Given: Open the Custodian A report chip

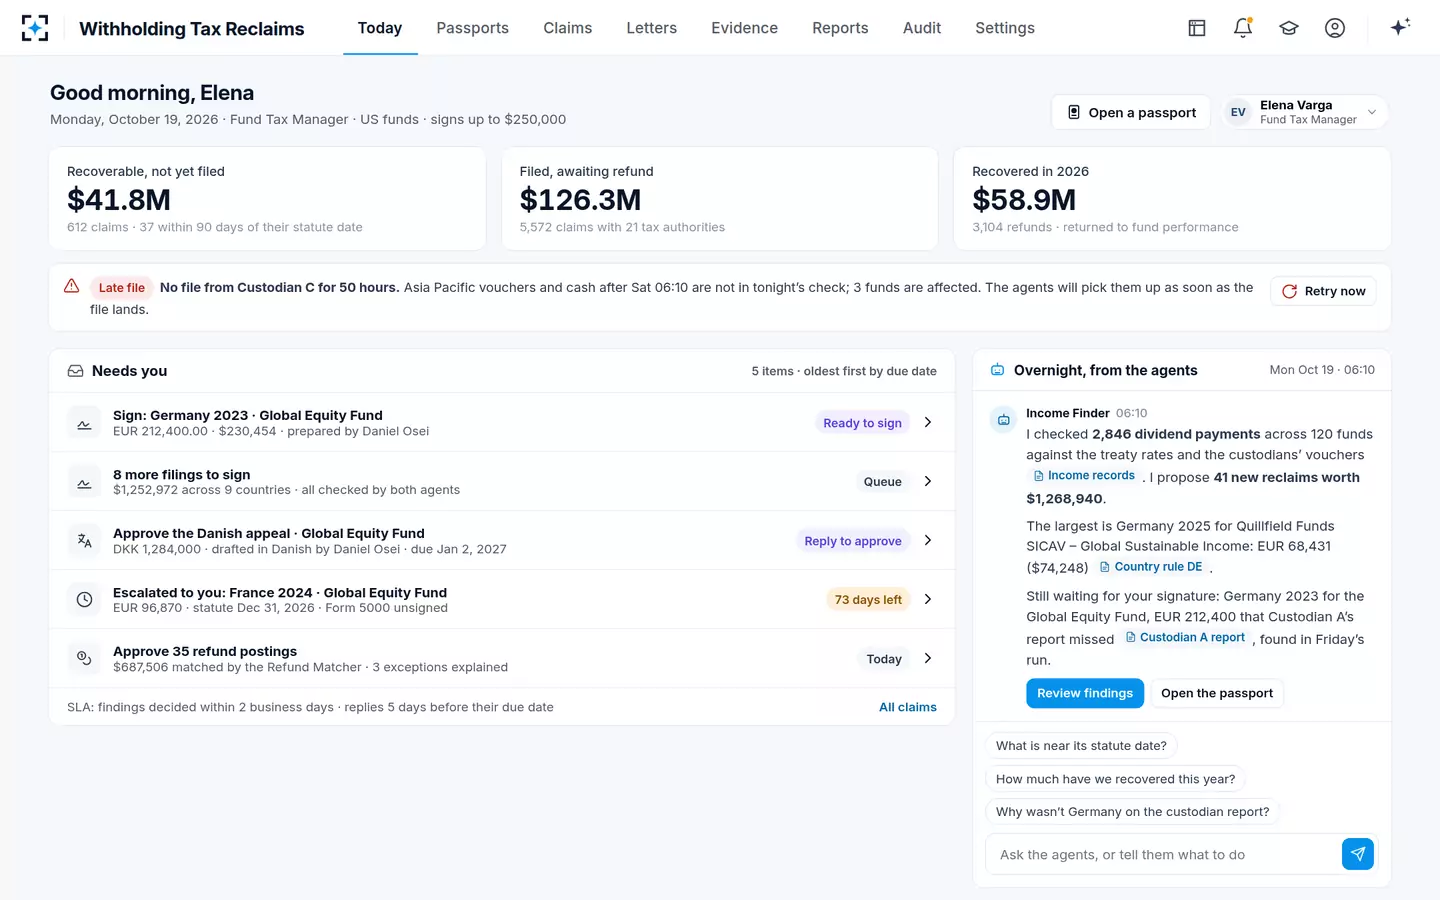Looking at the screenshot, I should pyautogui.click(x=1185, y=638).
